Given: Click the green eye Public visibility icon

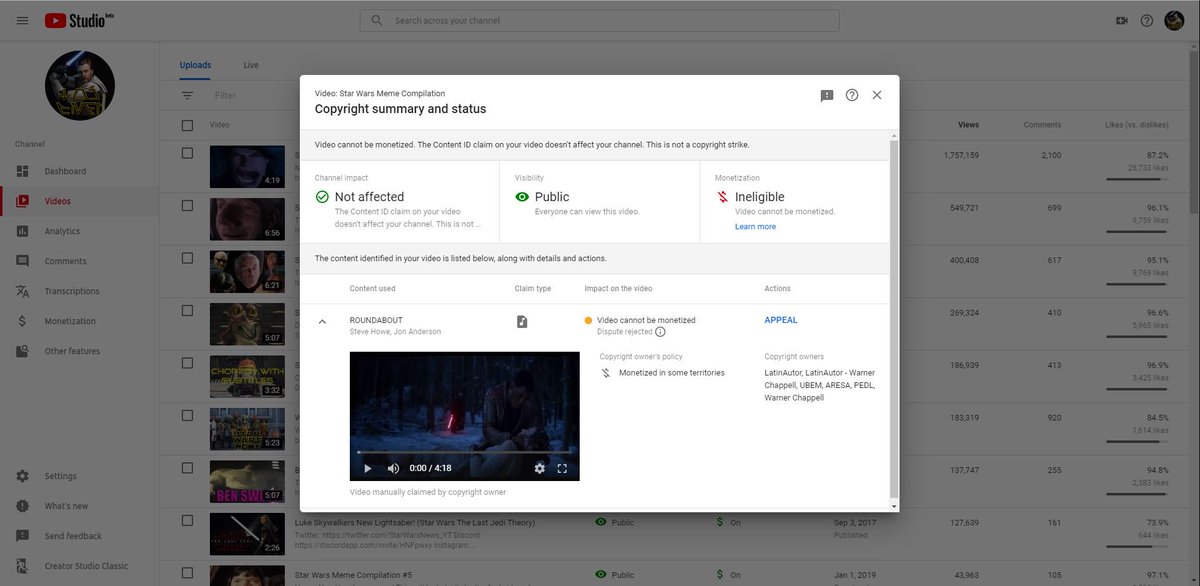Looking at the screenshot, I should click(522, 197).
